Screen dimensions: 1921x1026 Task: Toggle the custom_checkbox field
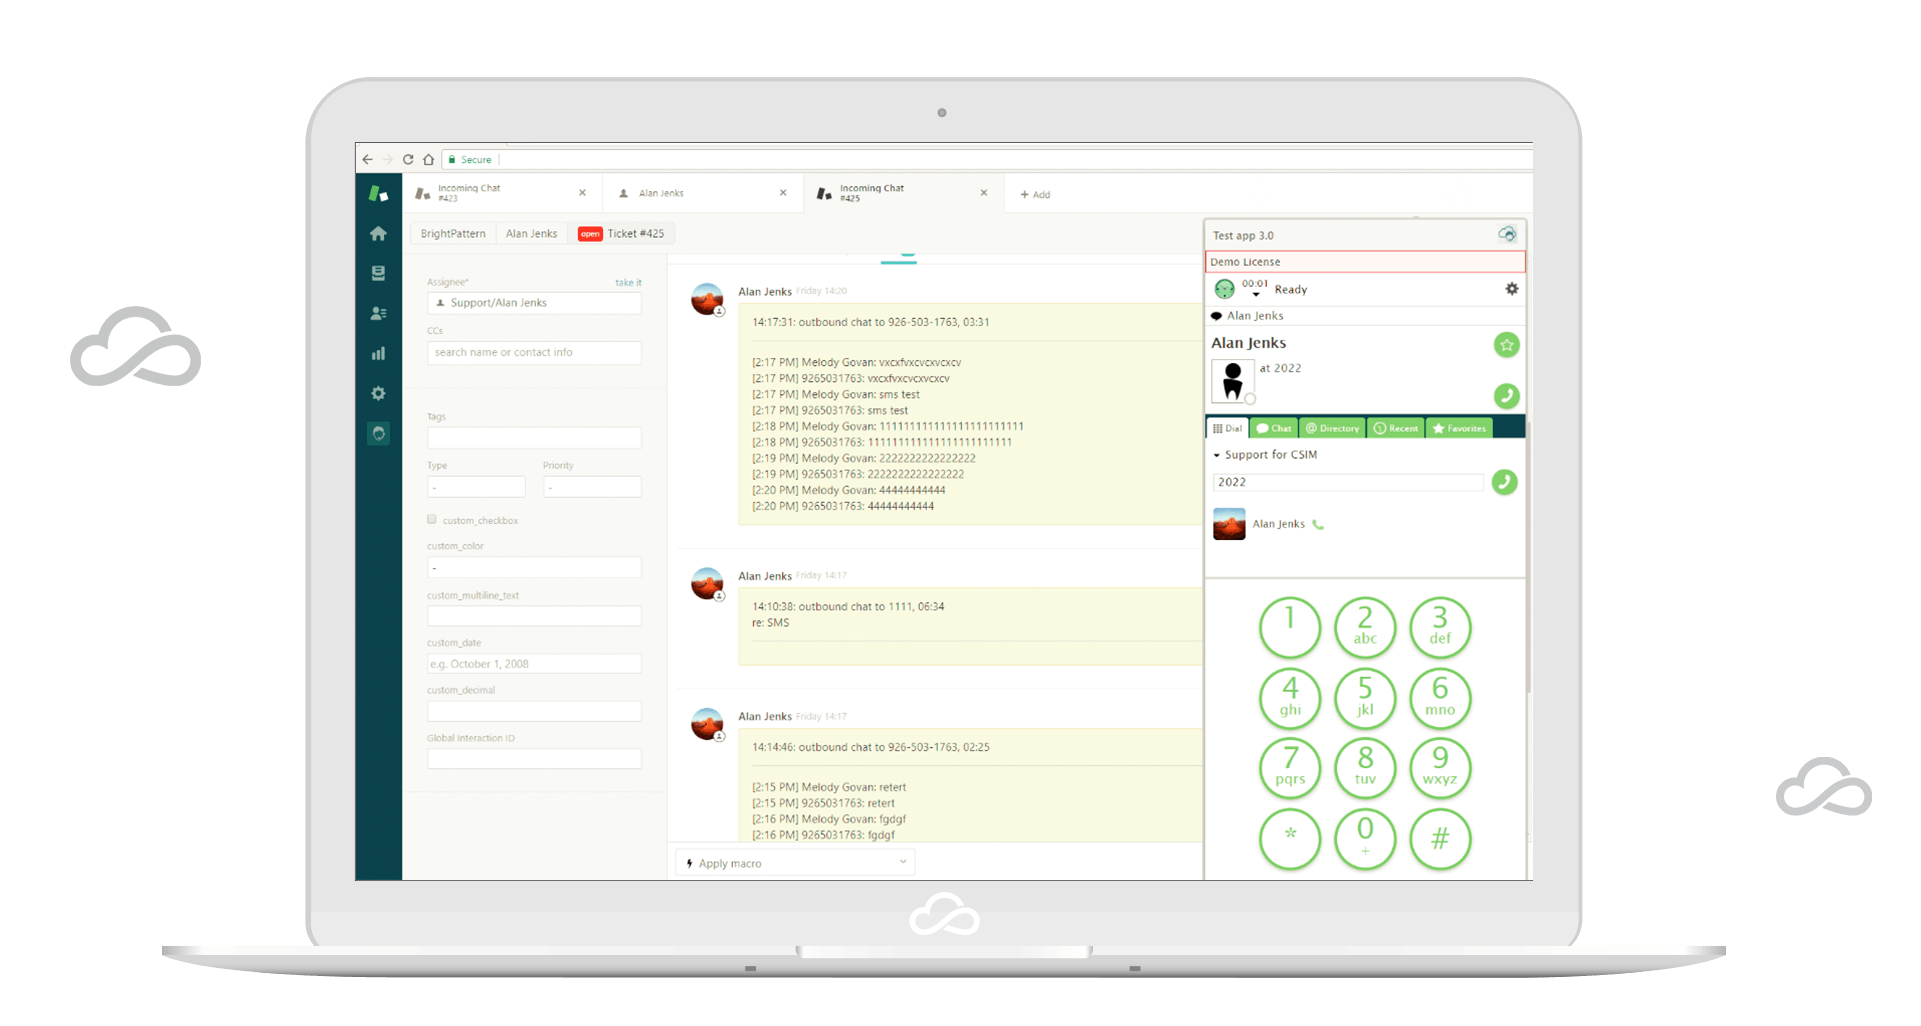tap(432, 520)
